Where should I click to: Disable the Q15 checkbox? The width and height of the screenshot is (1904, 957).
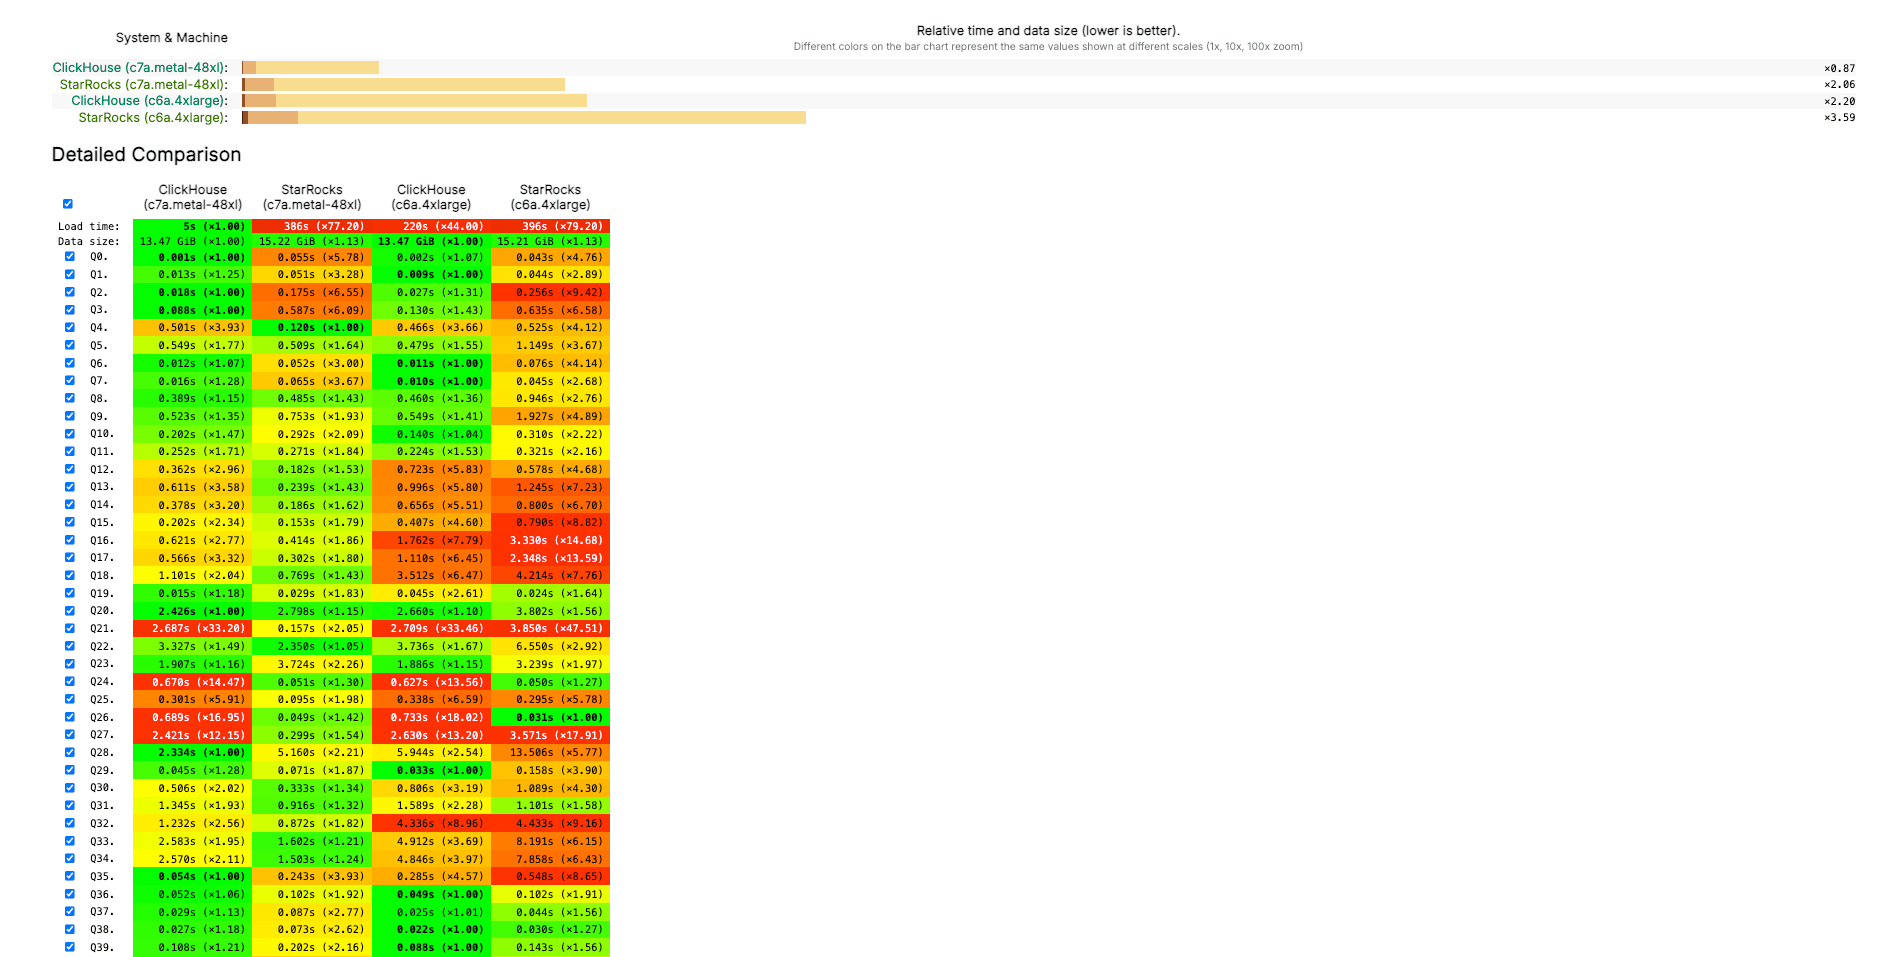[69, 522]
